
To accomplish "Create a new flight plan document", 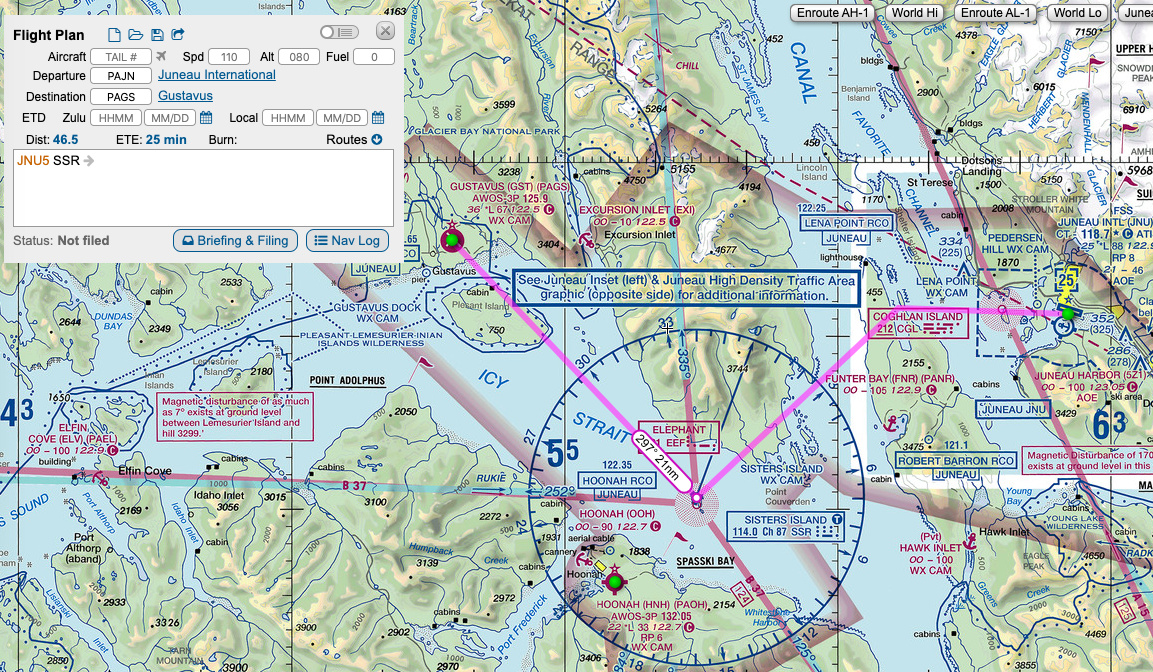I will [x=114, y=35].
